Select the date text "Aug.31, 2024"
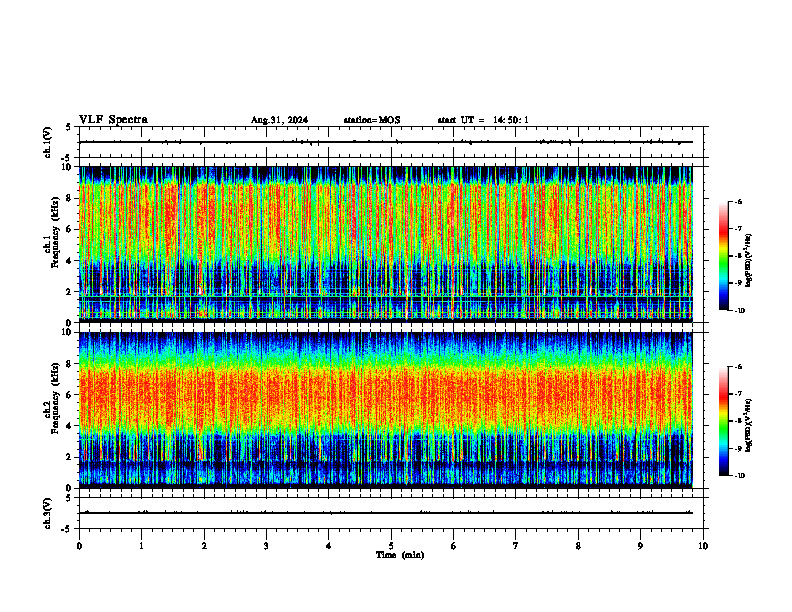This screenshot has height=612, width=792. pos(279,120)
